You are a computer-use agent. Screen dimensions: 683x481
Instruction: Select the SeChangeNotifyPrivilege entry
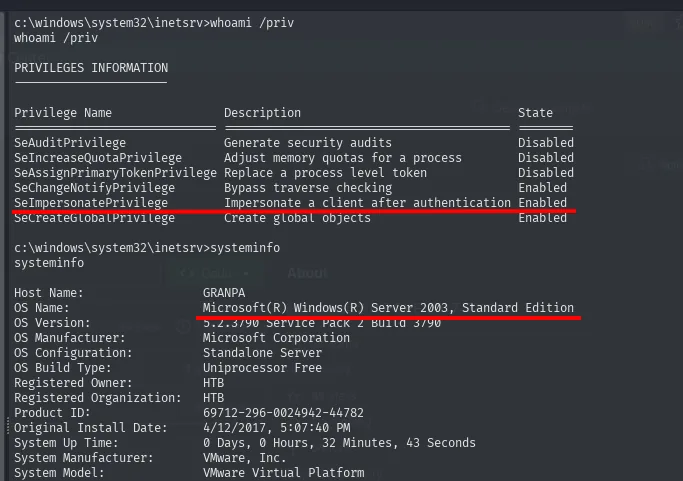coord(95,188)
